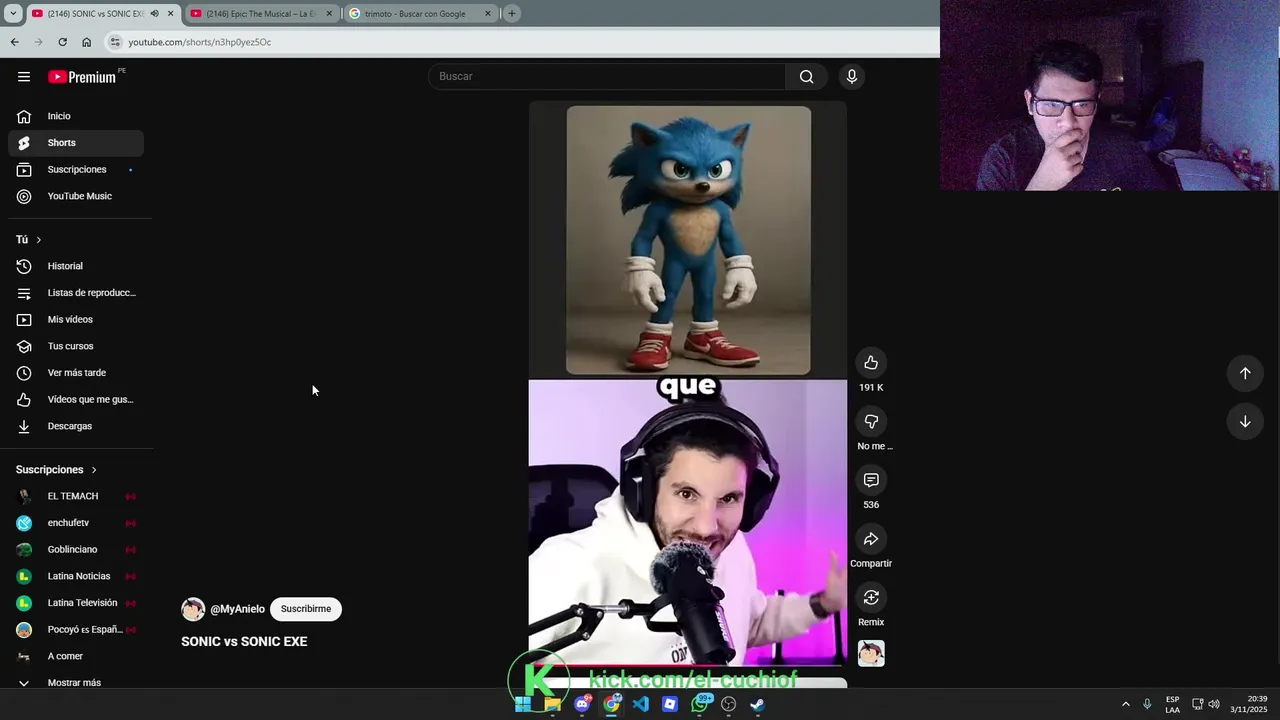Dislike the short with thumbs down
This screenshot has height=720, width=1280.
click(871, 422)
